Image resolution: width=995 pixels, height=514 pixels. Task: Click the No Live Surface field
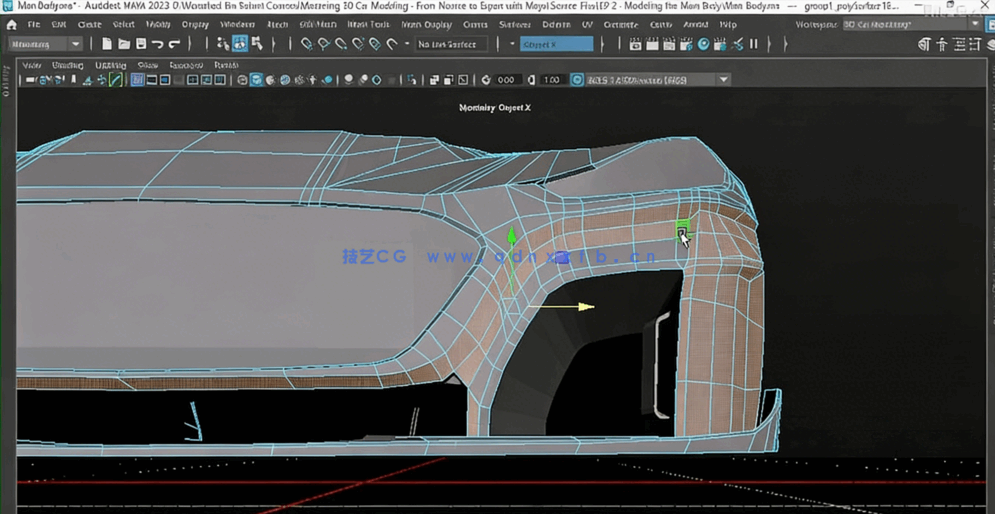(452, 44)
